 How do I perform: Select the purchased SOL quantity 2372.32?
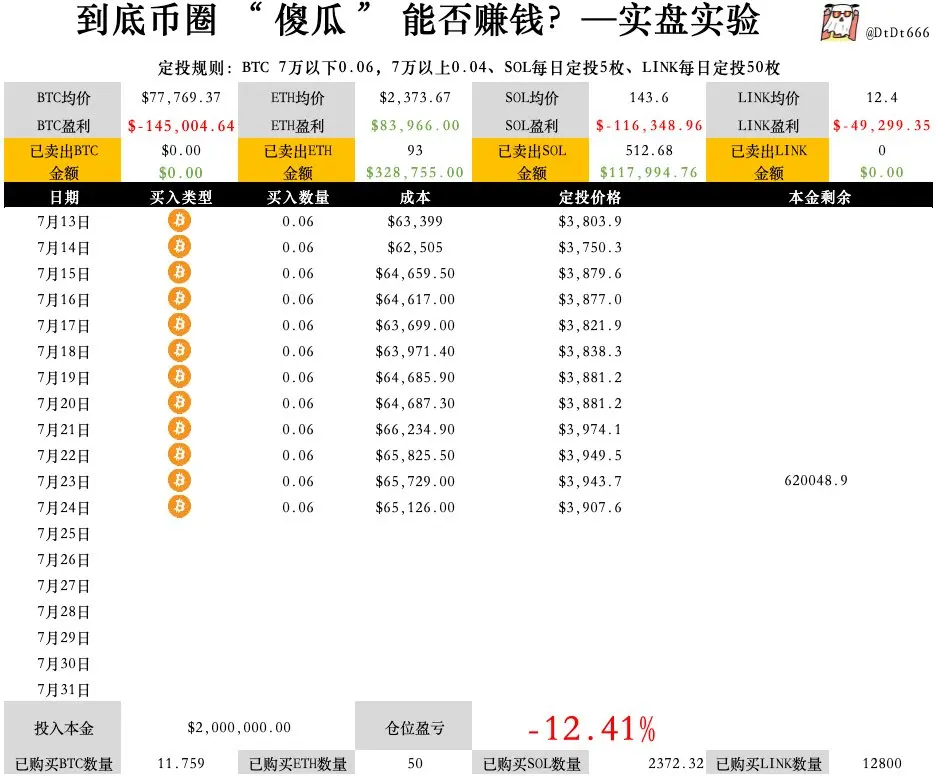pos(676,763)
